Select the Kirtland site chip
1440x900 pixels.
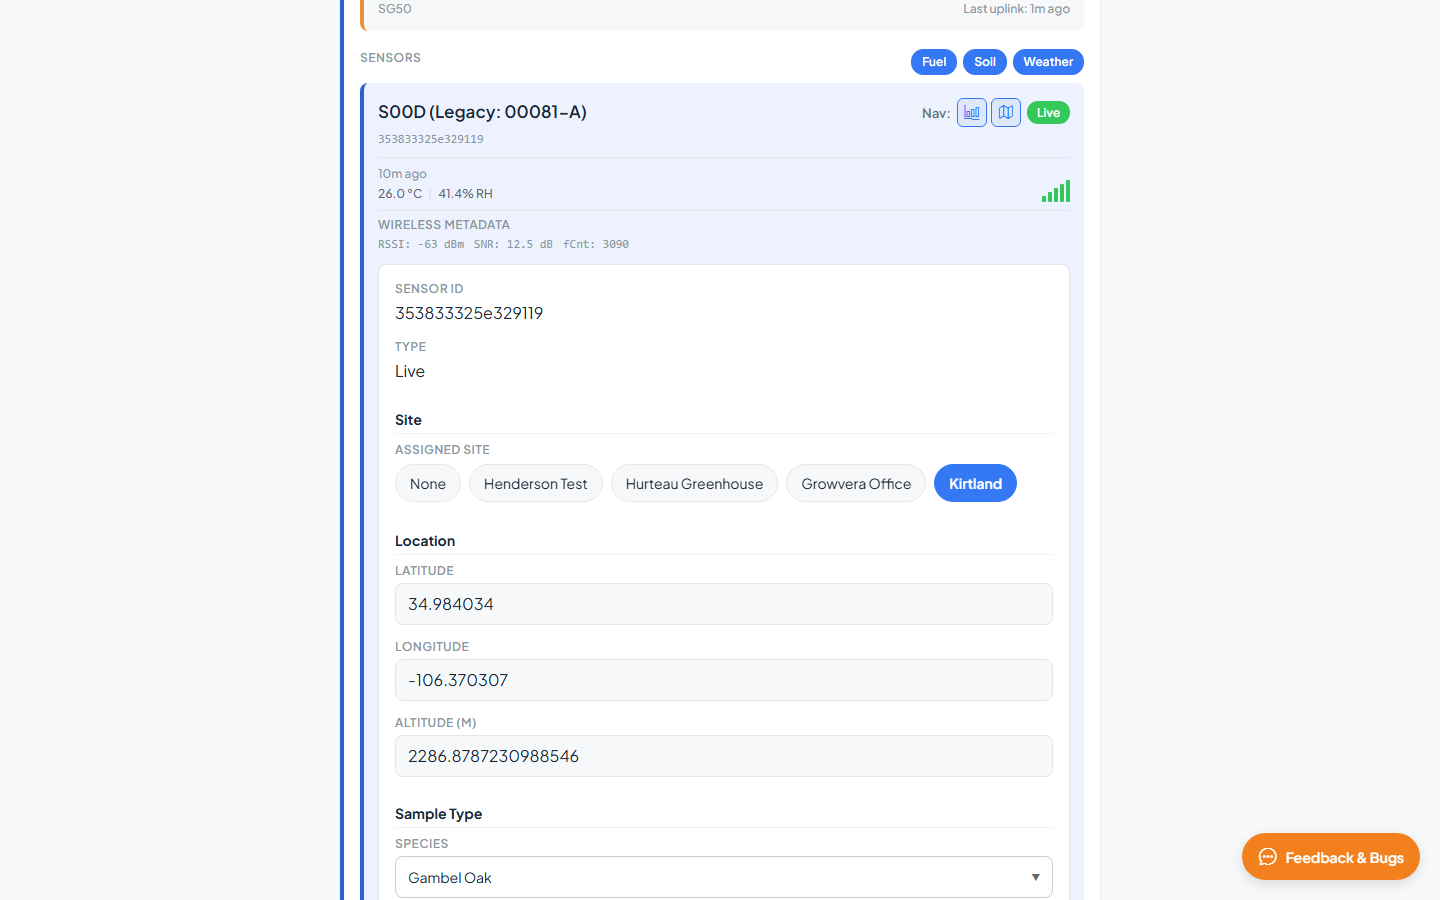[x=975, y=483]
